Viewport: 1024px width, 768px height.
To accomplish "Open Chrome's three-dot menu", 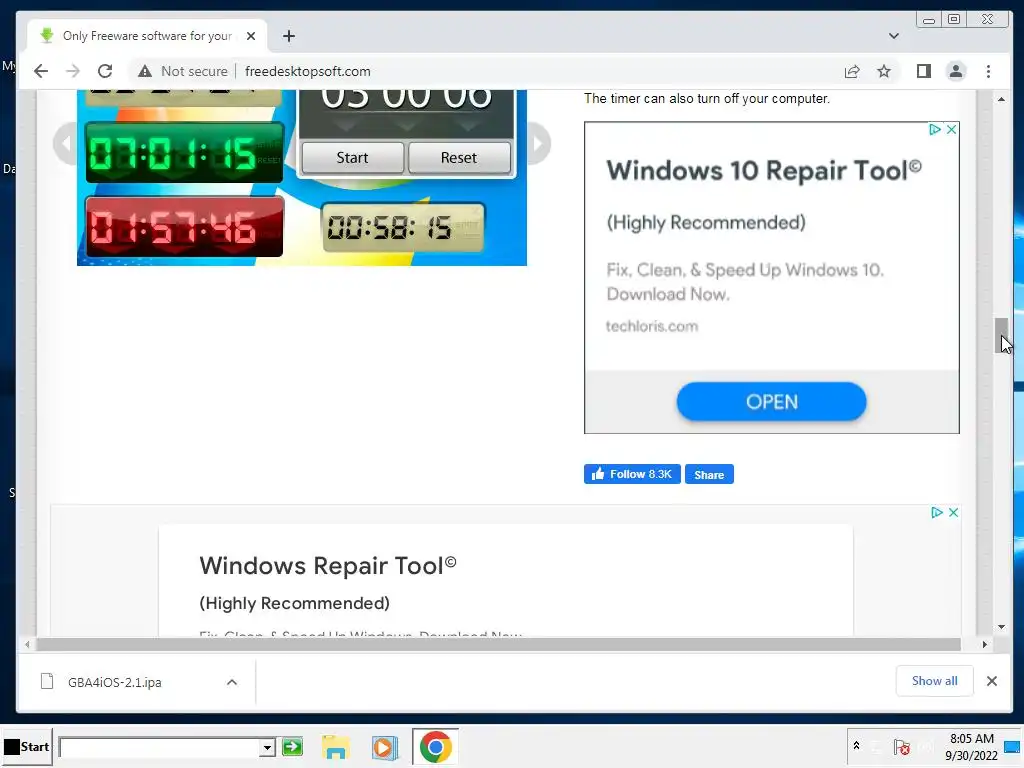I will pos(988,71).
